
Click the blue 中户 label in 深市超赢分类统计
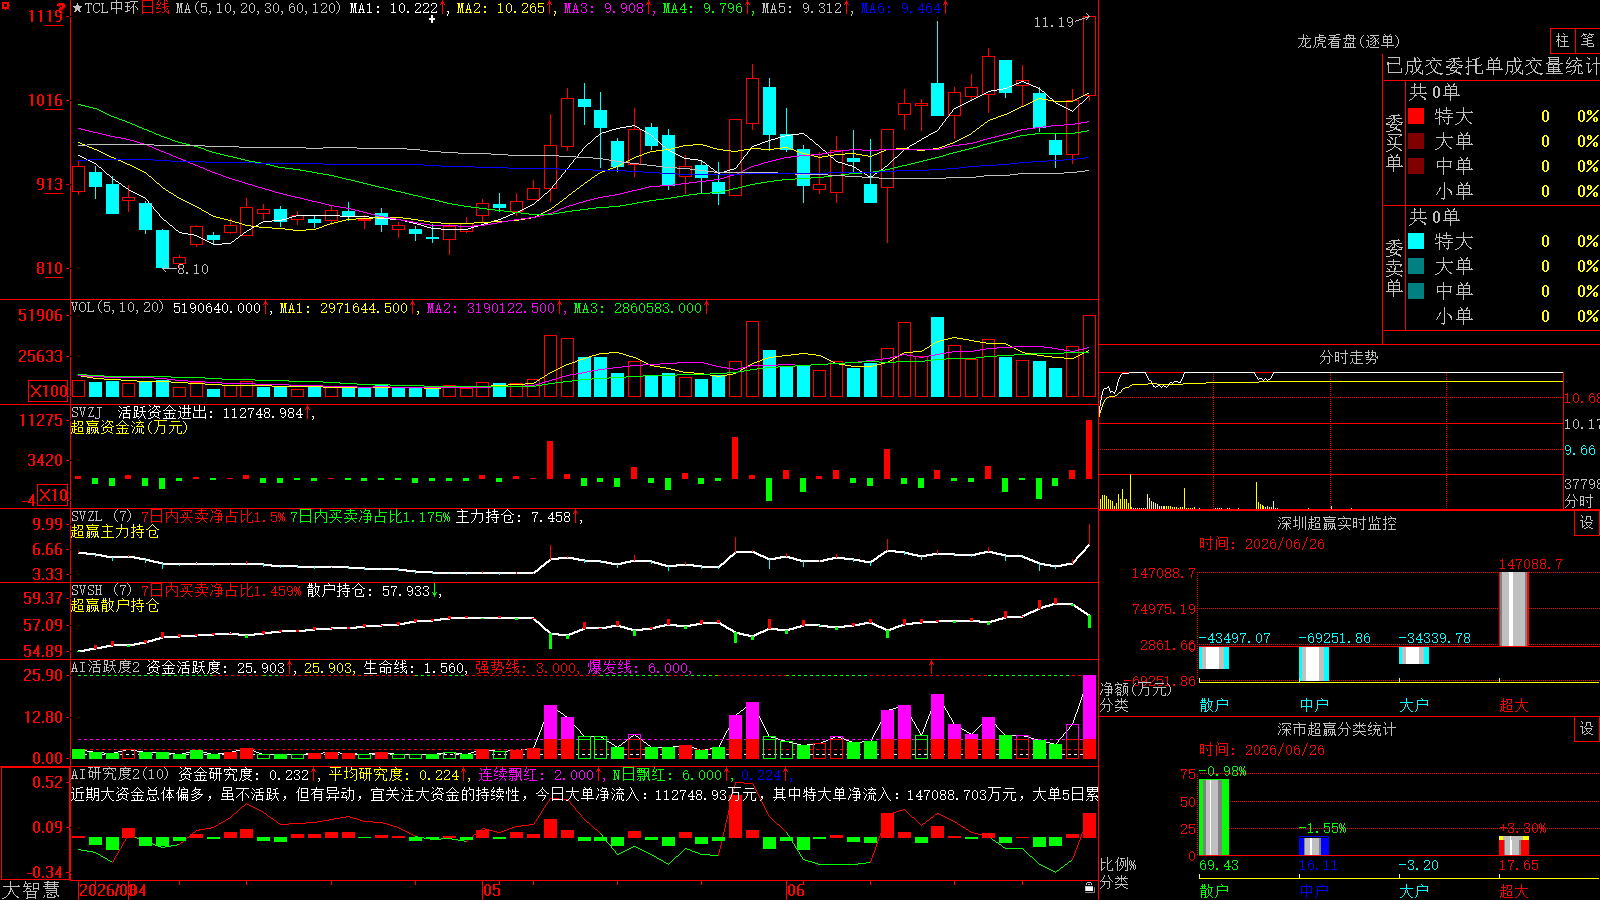coord(1314,890)
